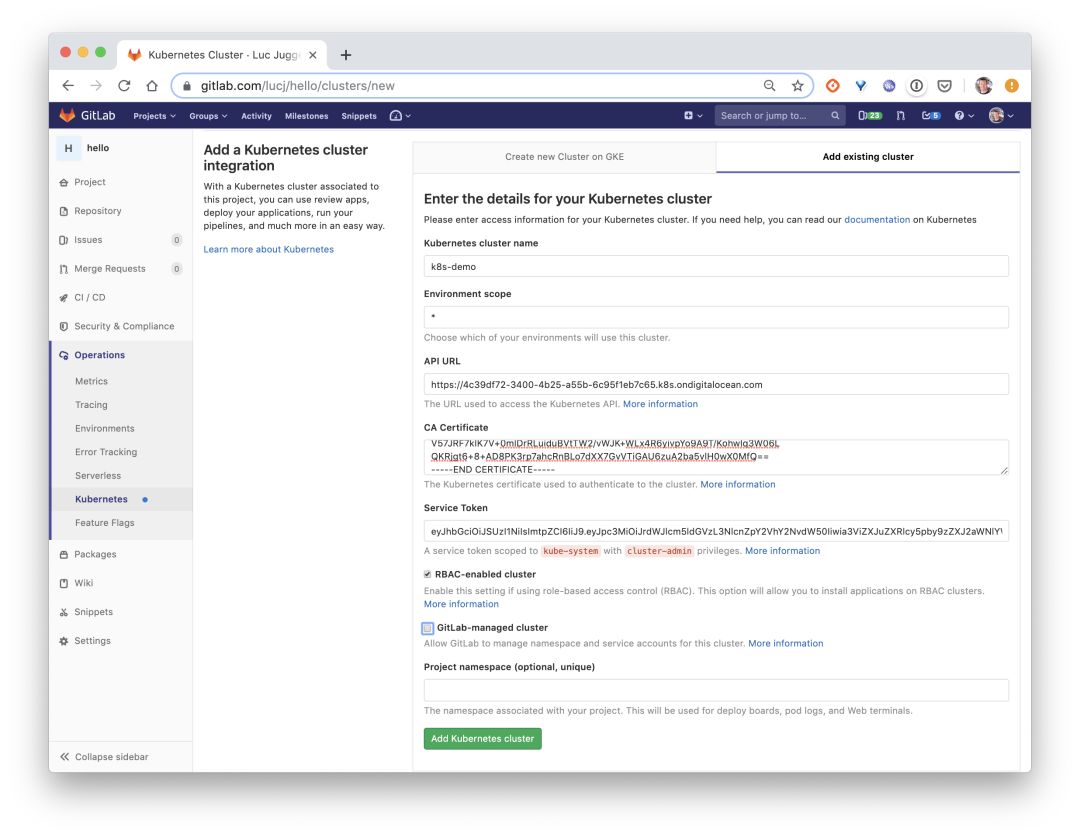The height and width of the screenshot is (837, 1080).
Task: Toggle the RBAC-enabled cluster checkbox
Action: coord(428,575)
